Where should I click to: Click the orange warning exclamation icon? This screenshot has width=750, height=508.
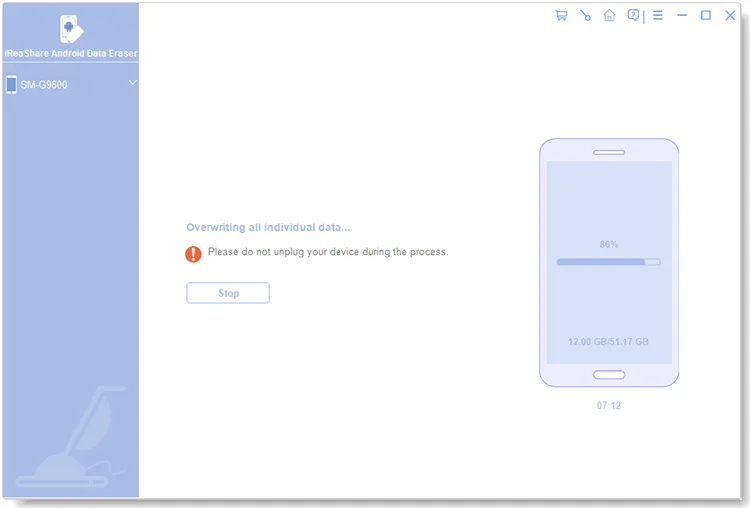point(193,254)
